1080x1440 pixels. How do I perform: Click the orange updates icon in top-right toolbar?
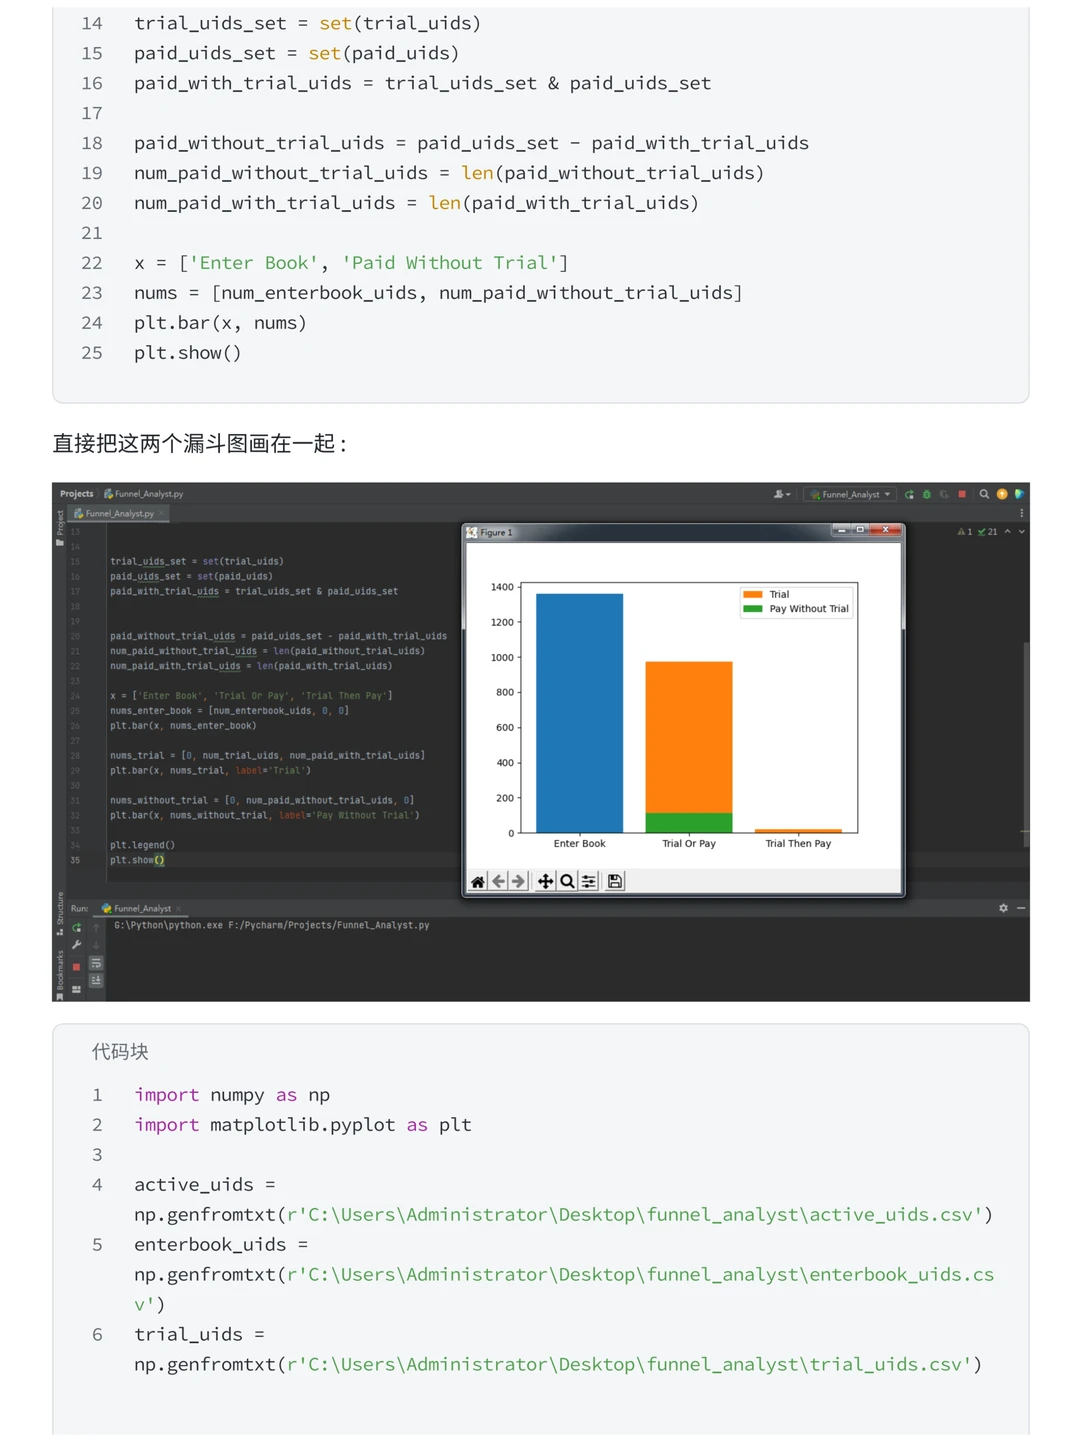point(1002,494)
